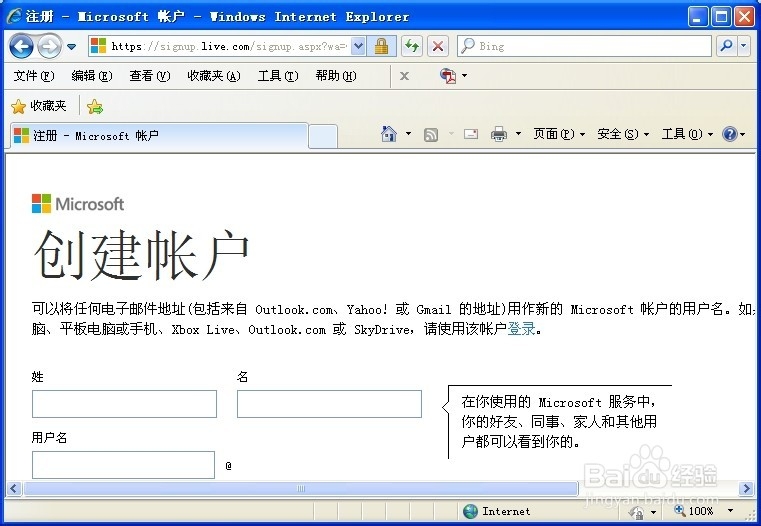The height and width of the screenshot is (526, 761).
Task: Open a new blank tab
Action: [323, 136]
